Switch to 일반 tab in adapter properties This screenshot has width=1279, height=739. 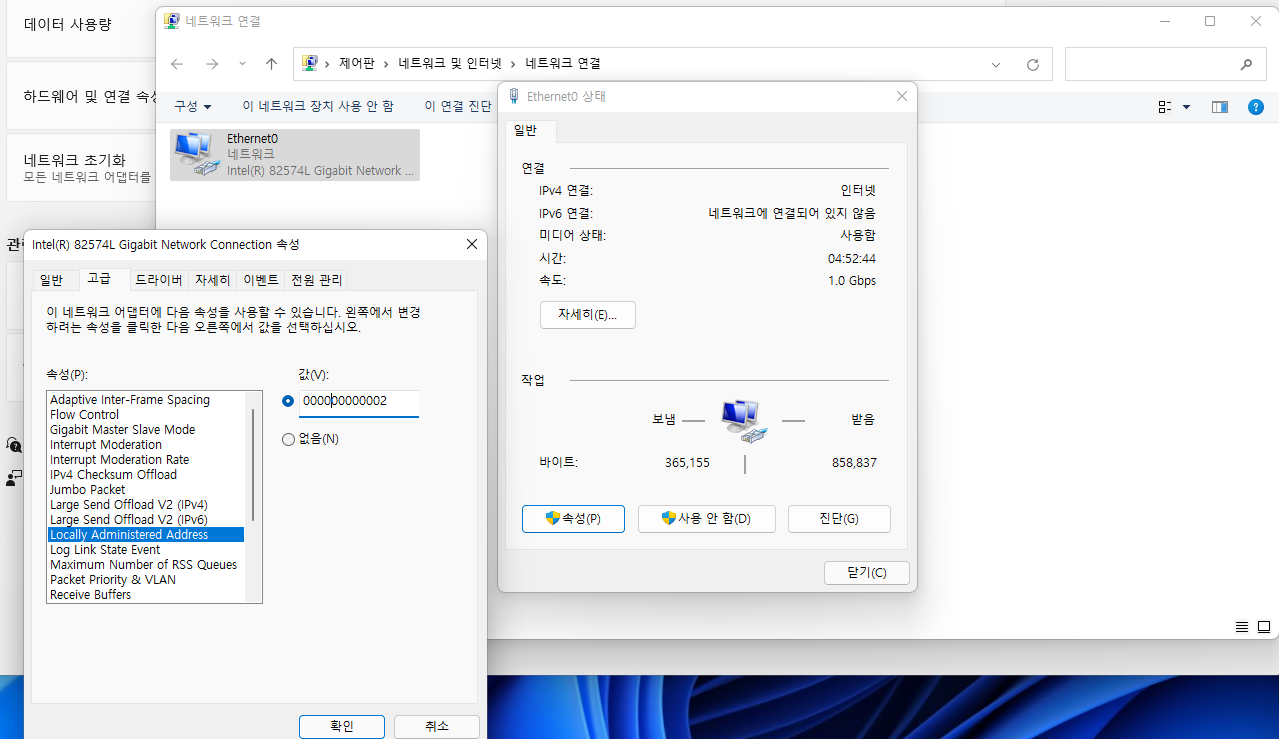51,280
